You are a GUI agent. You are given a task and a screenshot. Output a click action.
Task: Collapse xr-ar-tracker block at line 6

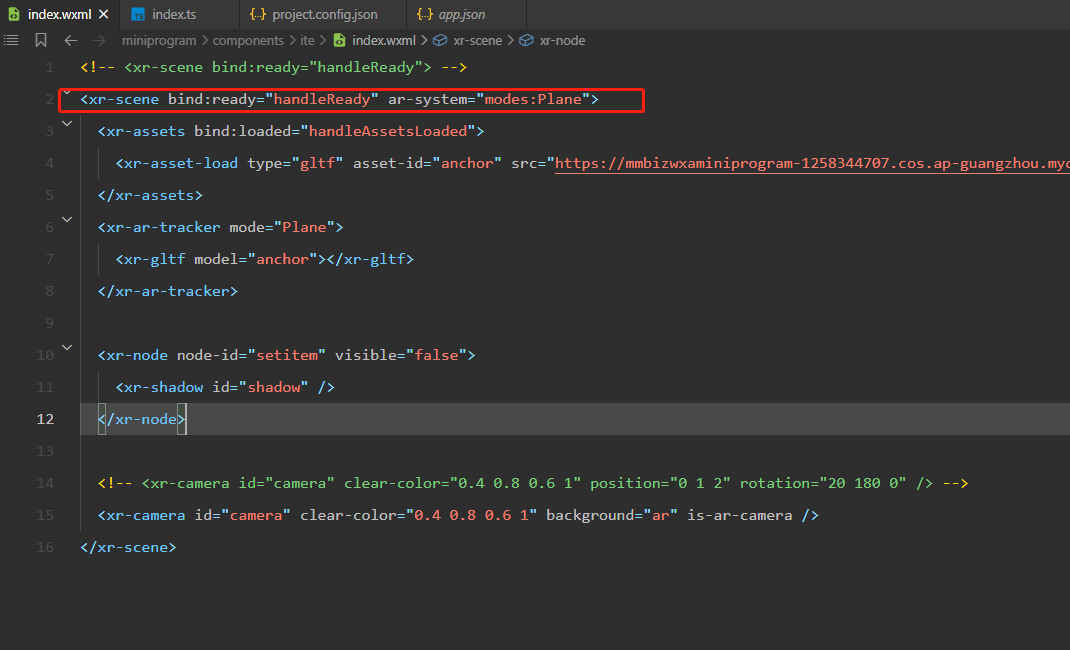(67, 220)
